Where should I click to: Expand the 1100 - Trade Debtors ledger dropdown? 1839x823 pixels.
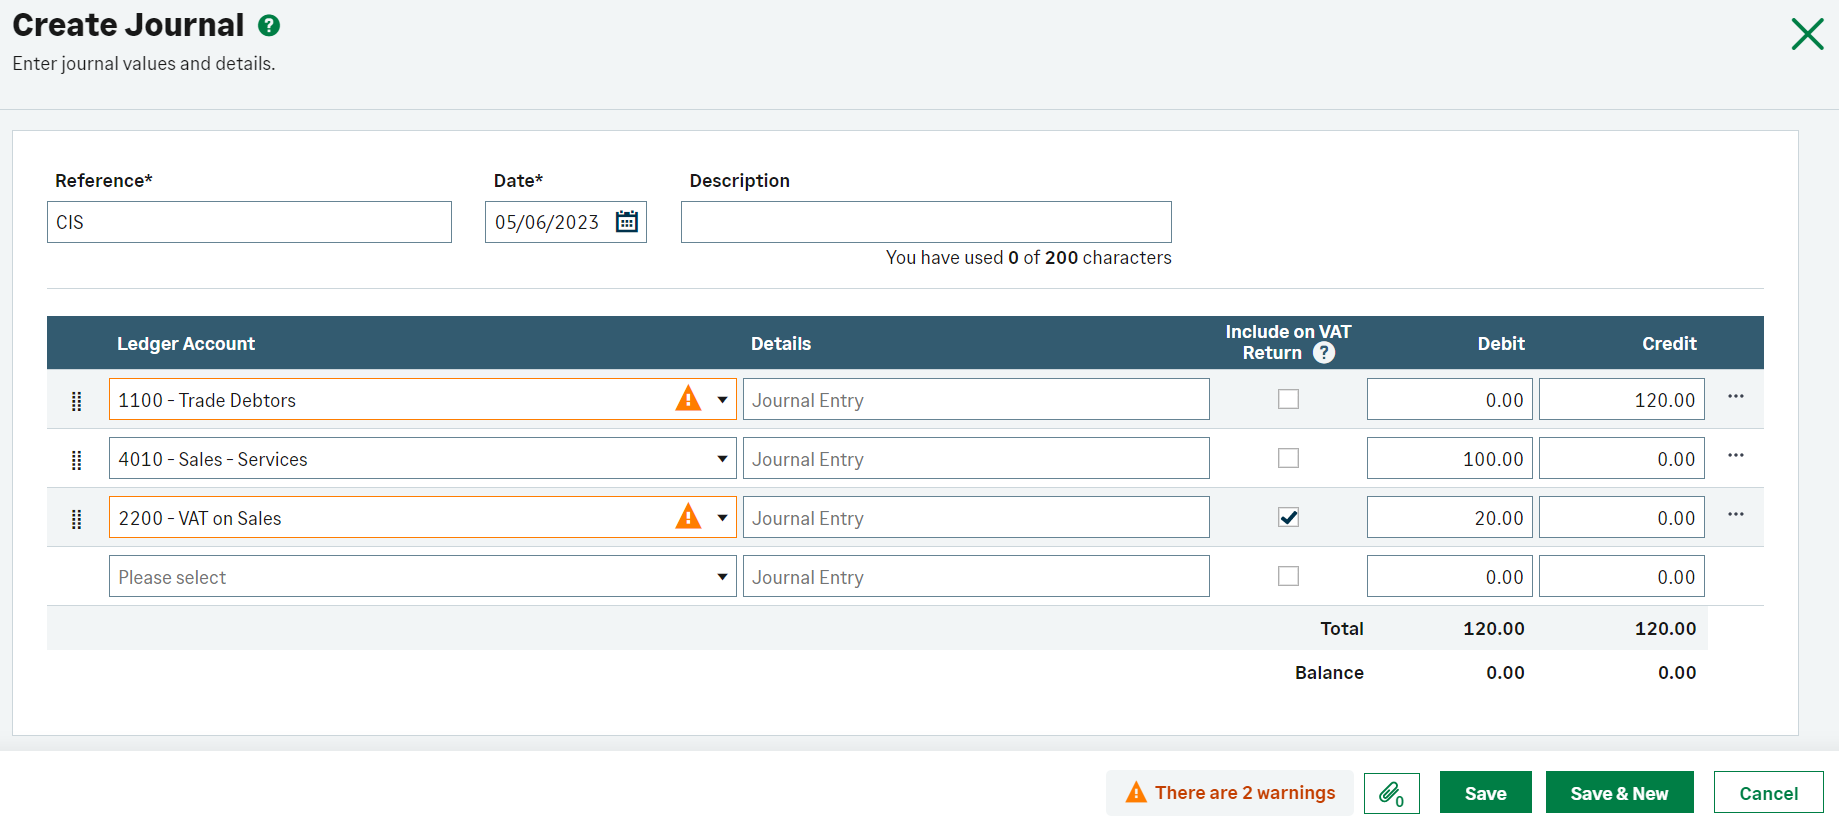point(722,400)
